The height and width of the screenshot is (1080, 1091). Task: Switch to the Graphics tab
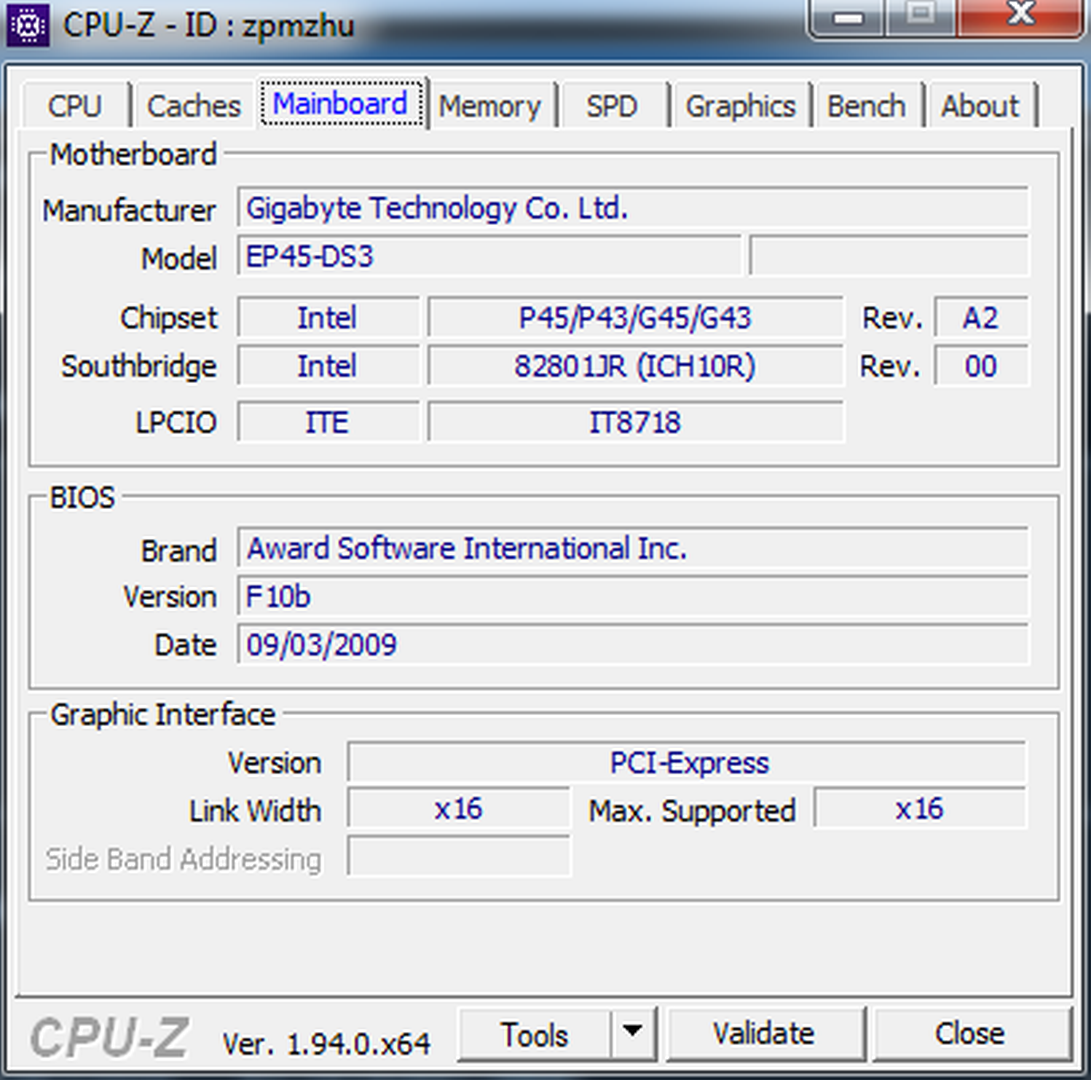pyautogui.click(x=741, y=106)
